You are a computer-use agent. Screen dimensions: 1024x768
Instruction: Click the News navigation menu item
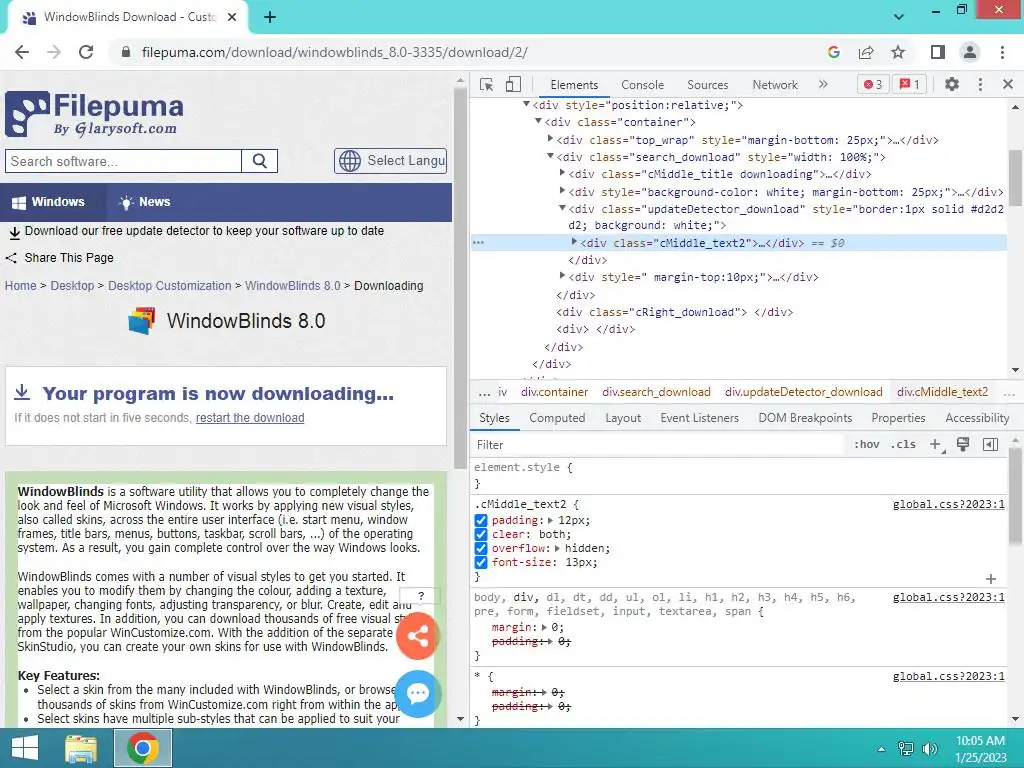point(145,202)
